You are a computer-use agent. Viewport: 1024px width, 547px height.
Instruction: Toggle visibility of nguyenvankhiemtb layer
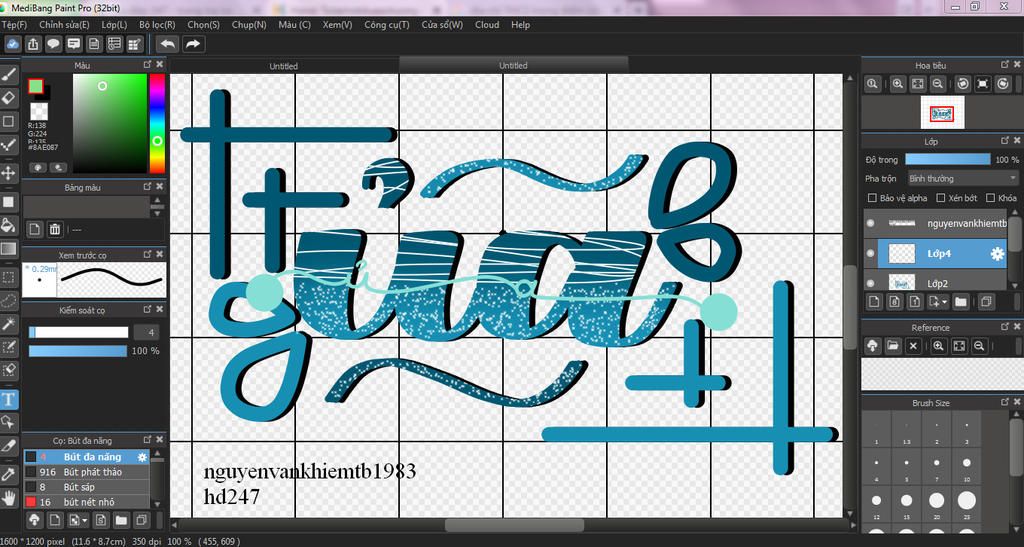pyautogui.click(x=870, y=223)
